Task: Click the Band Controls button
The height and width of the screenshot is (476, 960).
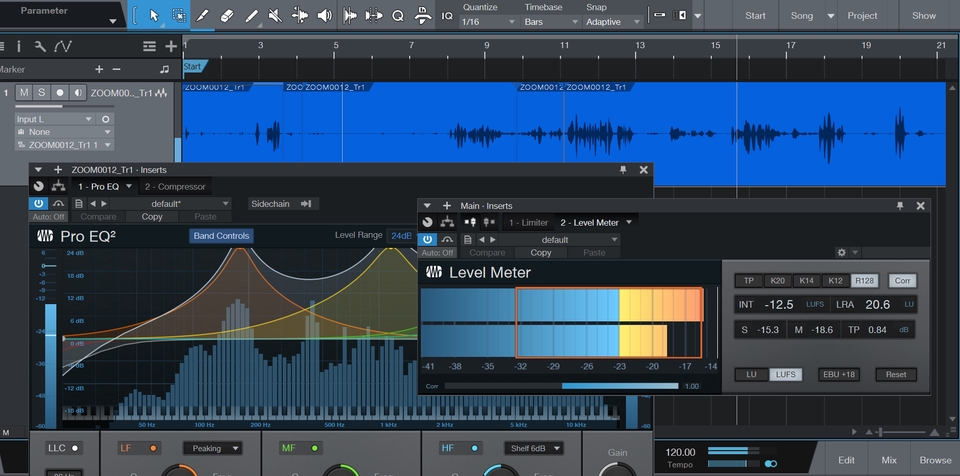Action: point(222,236)
